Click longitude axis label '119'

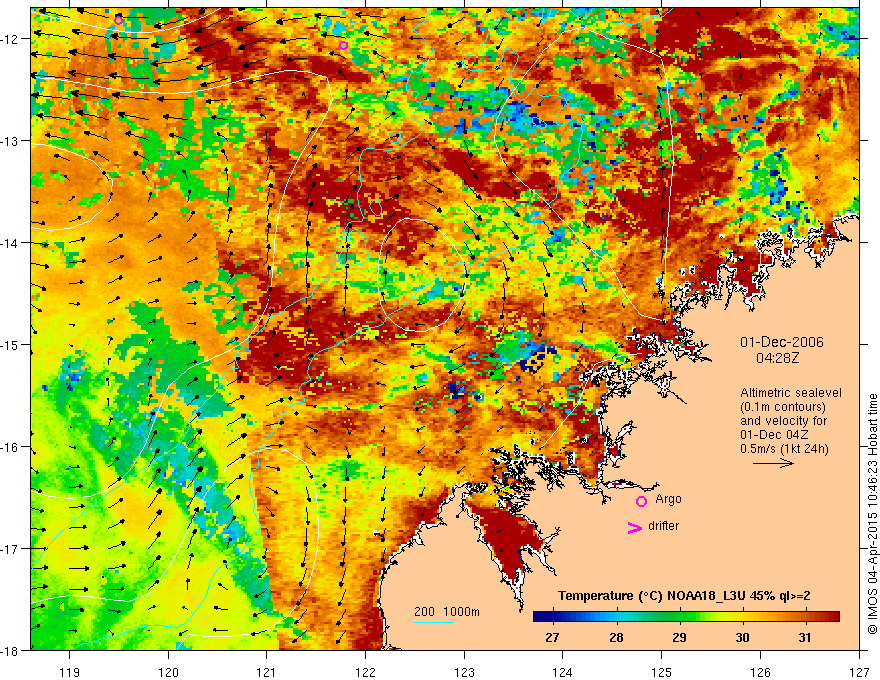(70, 672)
